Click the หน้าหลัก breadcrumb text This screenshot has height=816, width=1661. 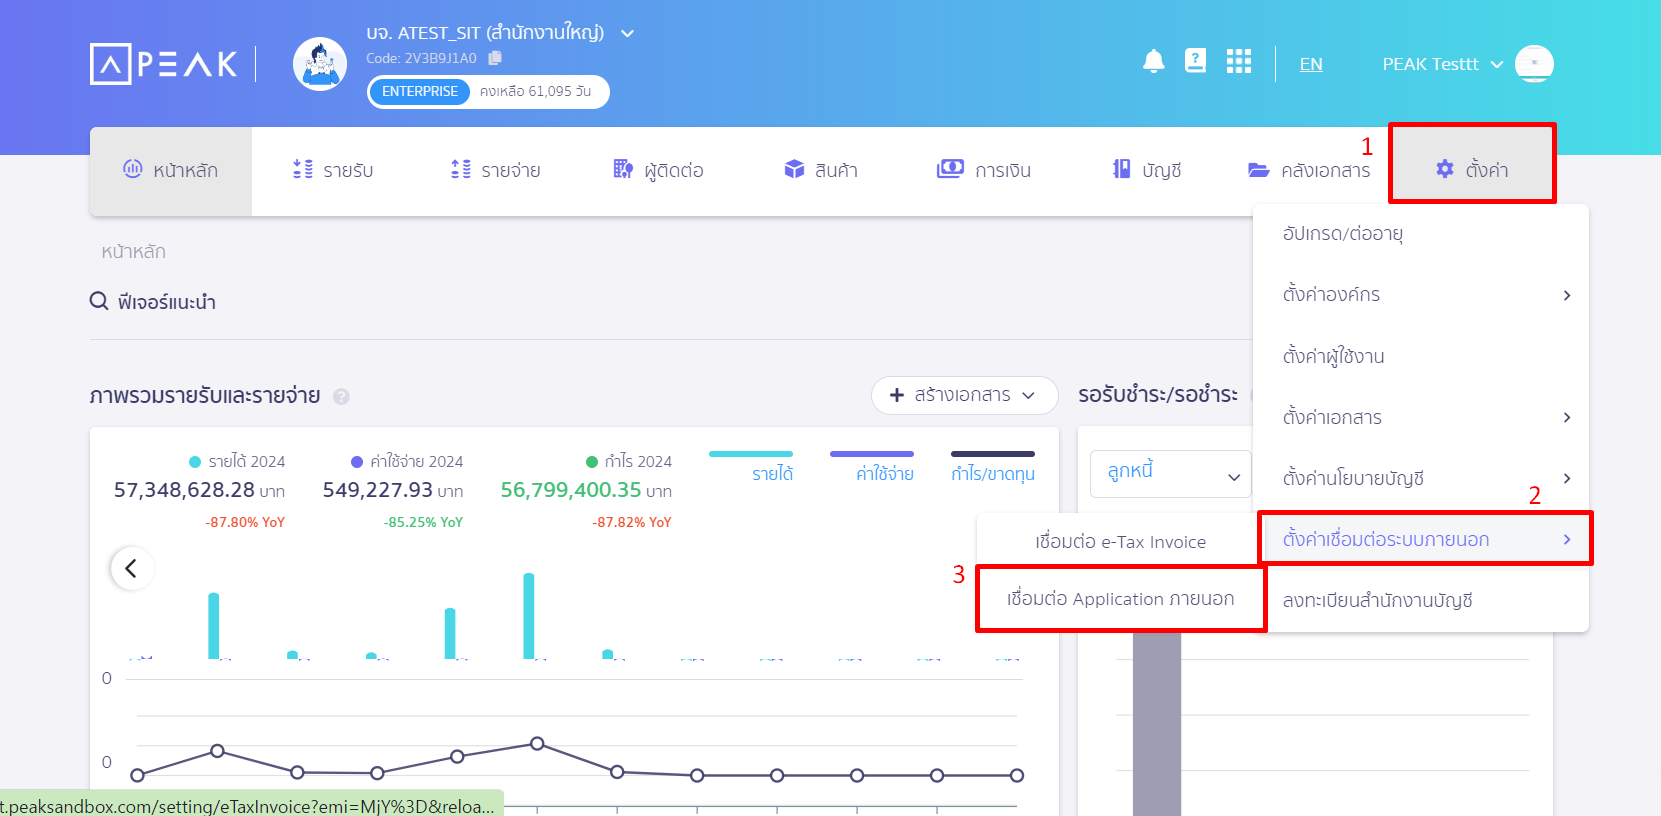tap(133, 252)
